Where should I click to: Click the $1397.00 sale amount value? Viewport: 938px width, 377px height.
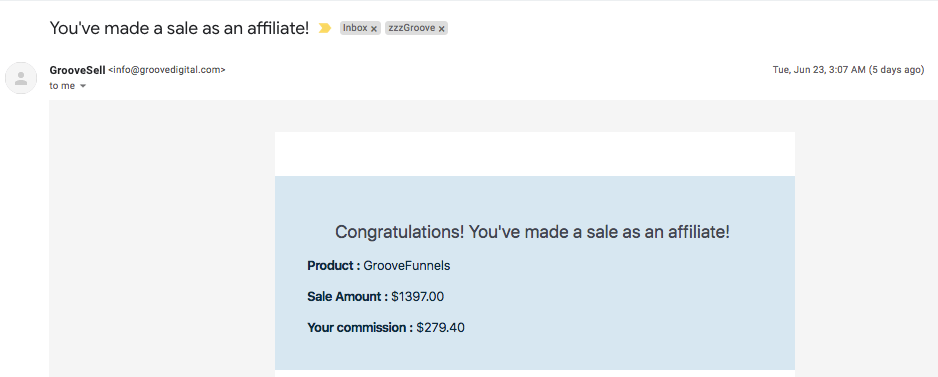tap(418, 297)
